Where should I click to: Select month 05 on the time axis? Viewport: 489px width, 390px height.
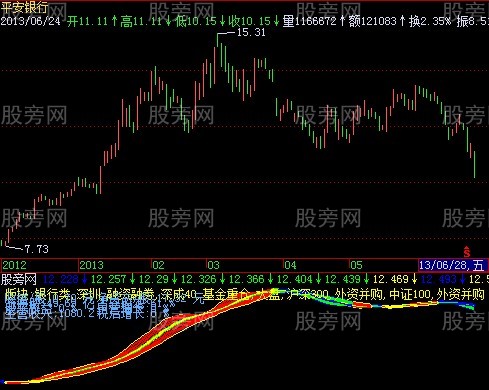point(356,265)
